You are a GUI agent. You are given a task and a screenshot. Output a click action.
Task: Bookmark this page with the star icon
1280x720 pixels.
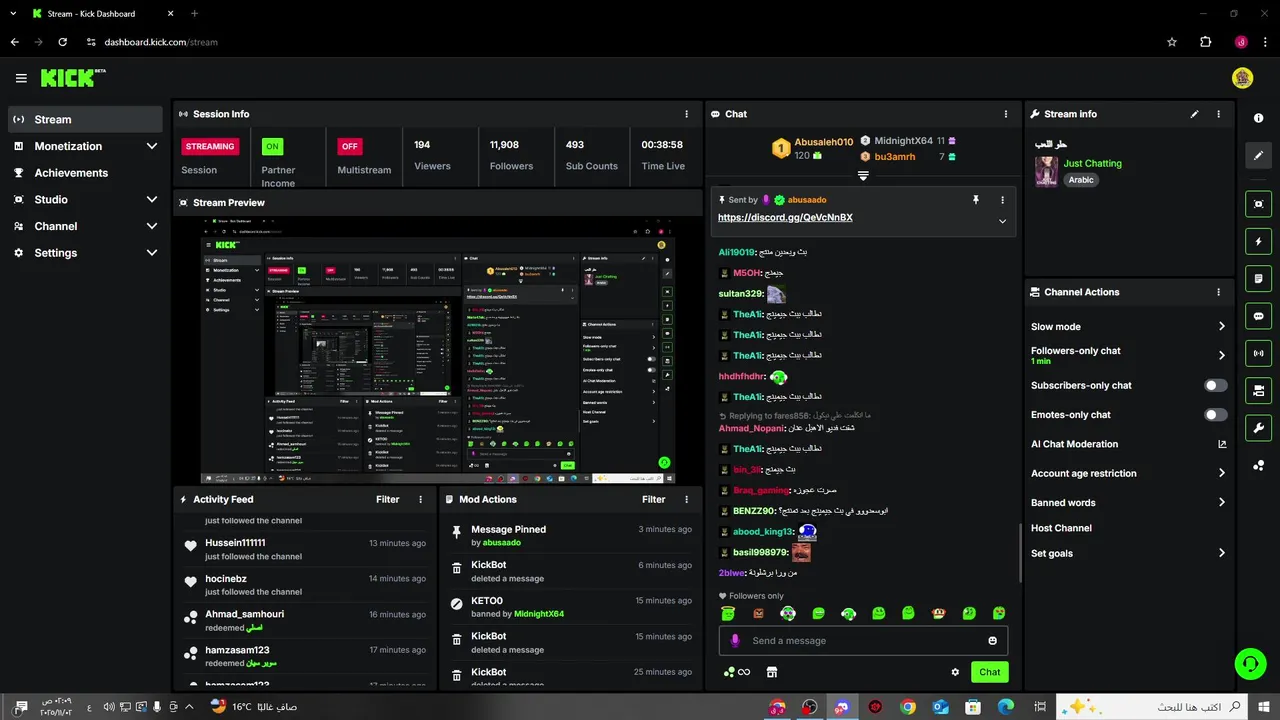coord(1172,42)
